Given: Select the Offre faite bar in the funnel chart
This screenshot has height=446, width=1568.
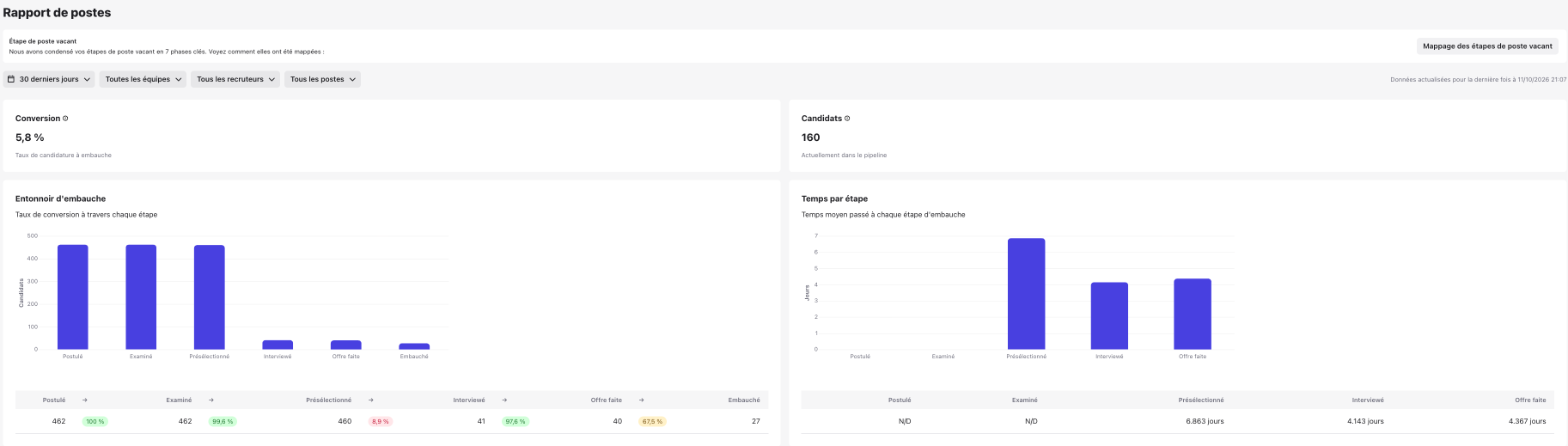Looking at the screenshot, I should click(346, 344).
